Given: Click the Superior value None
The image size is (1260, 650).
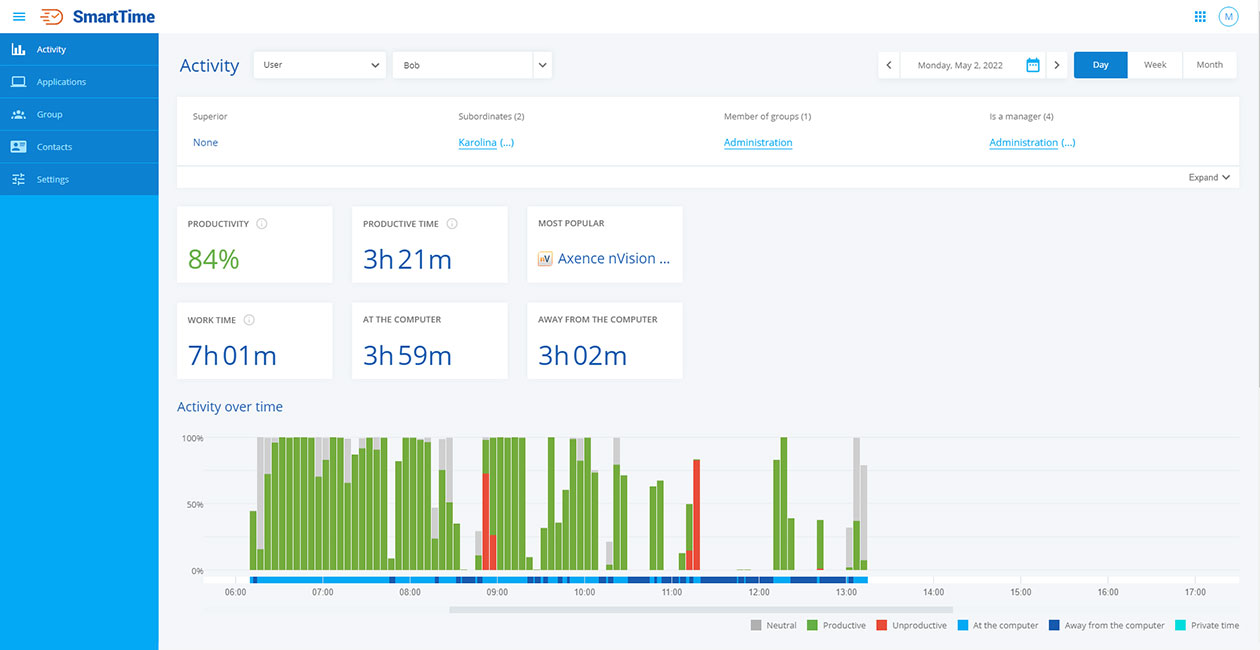Looking at the screenshot, I should [205, 143].
